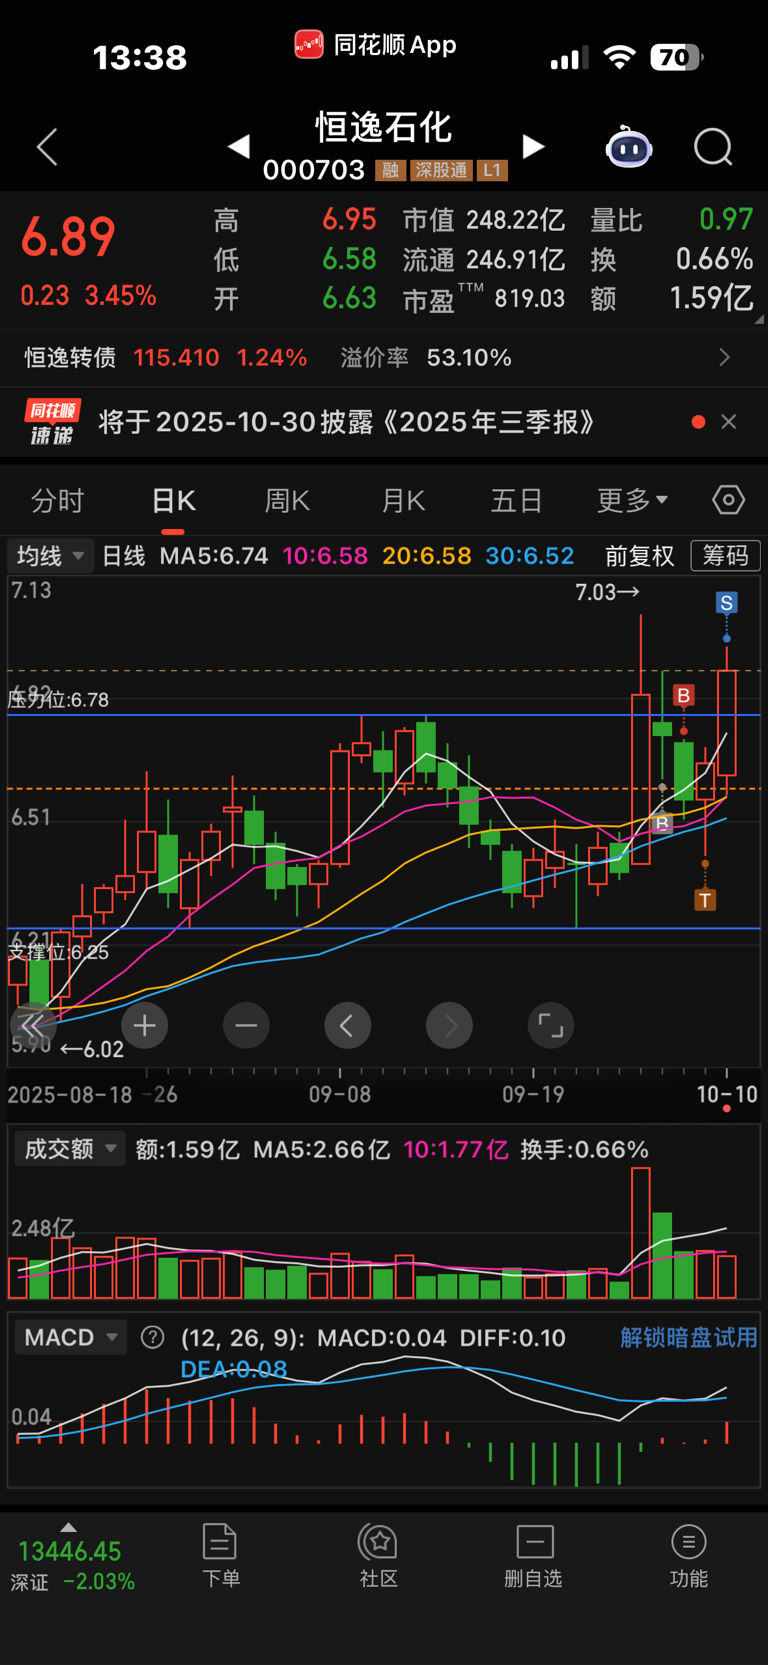Image resolution: width=769 pixels, height=1665 pixels.
Task: Zoom in chart with plus icon
Action: click(144, 1025)
